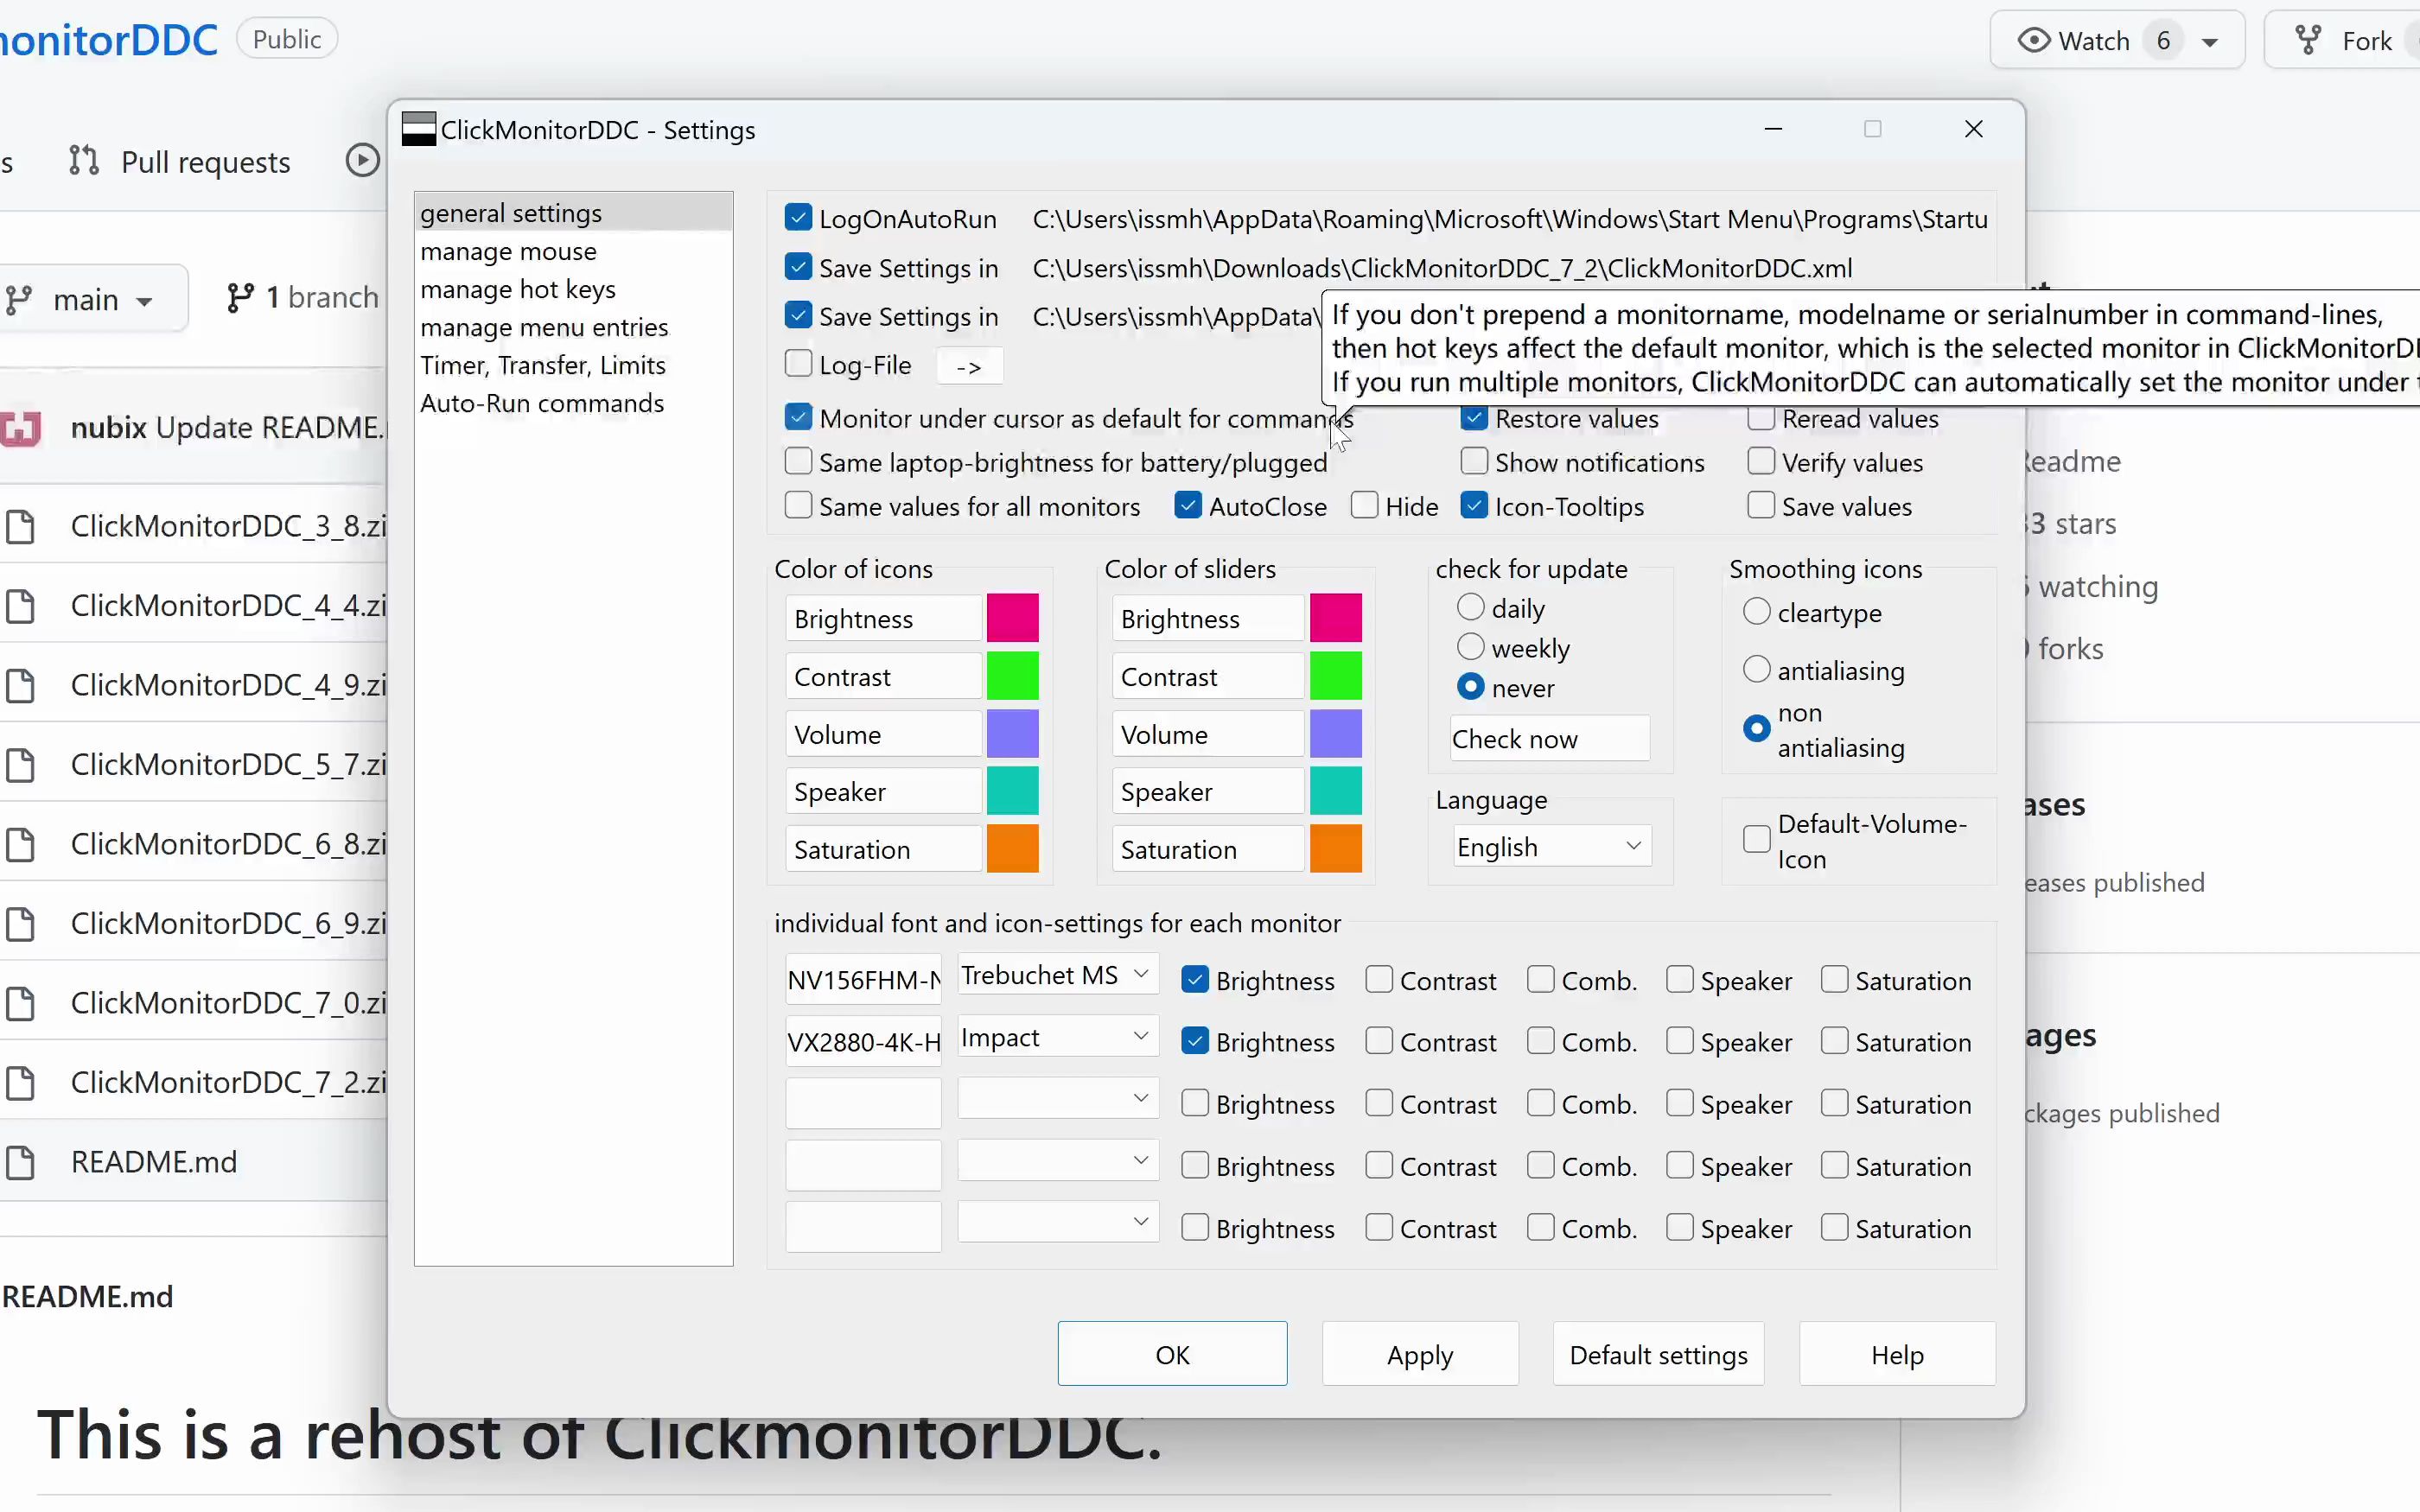Select daily update check radio

1470,607
